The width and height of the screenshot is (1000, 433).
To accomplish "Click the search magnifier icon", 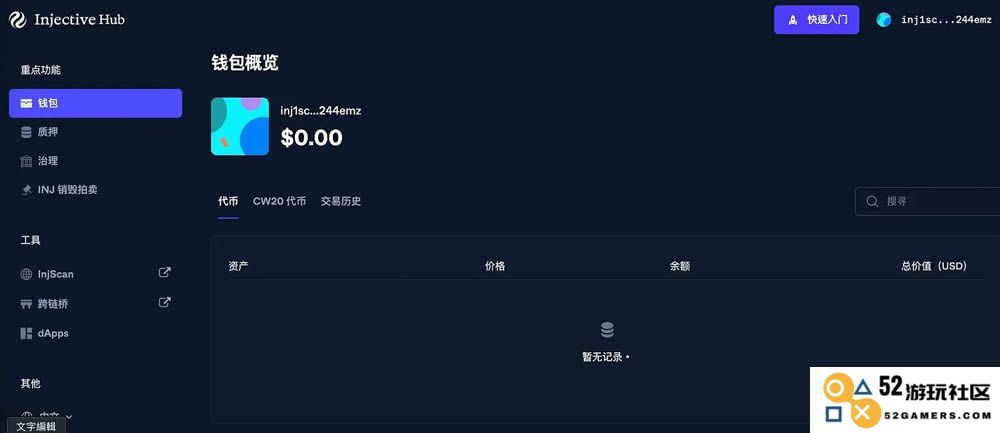I will (872, 202).
